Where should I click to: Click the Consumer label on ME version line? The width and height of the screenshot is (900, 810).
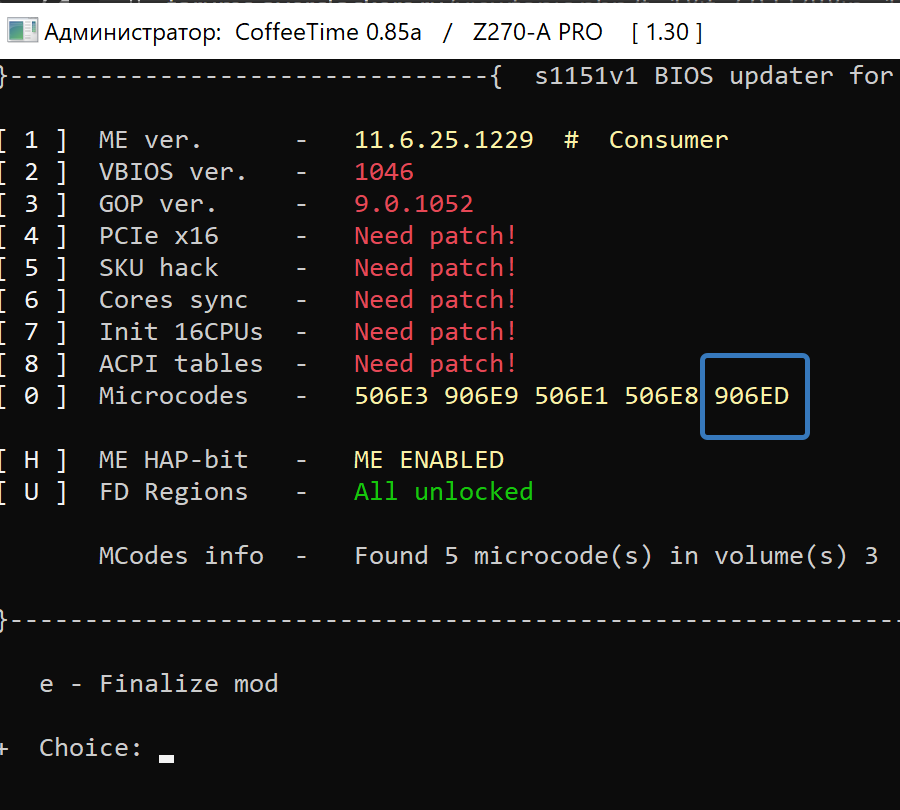click(x=669, y=140)
